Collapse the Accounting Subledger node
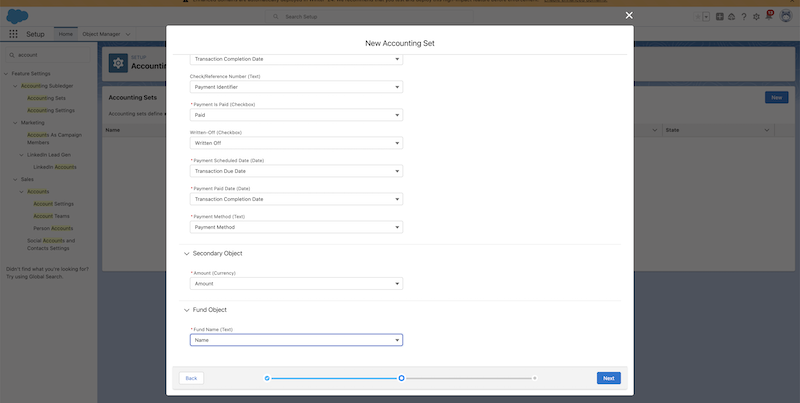 (15, 86)
